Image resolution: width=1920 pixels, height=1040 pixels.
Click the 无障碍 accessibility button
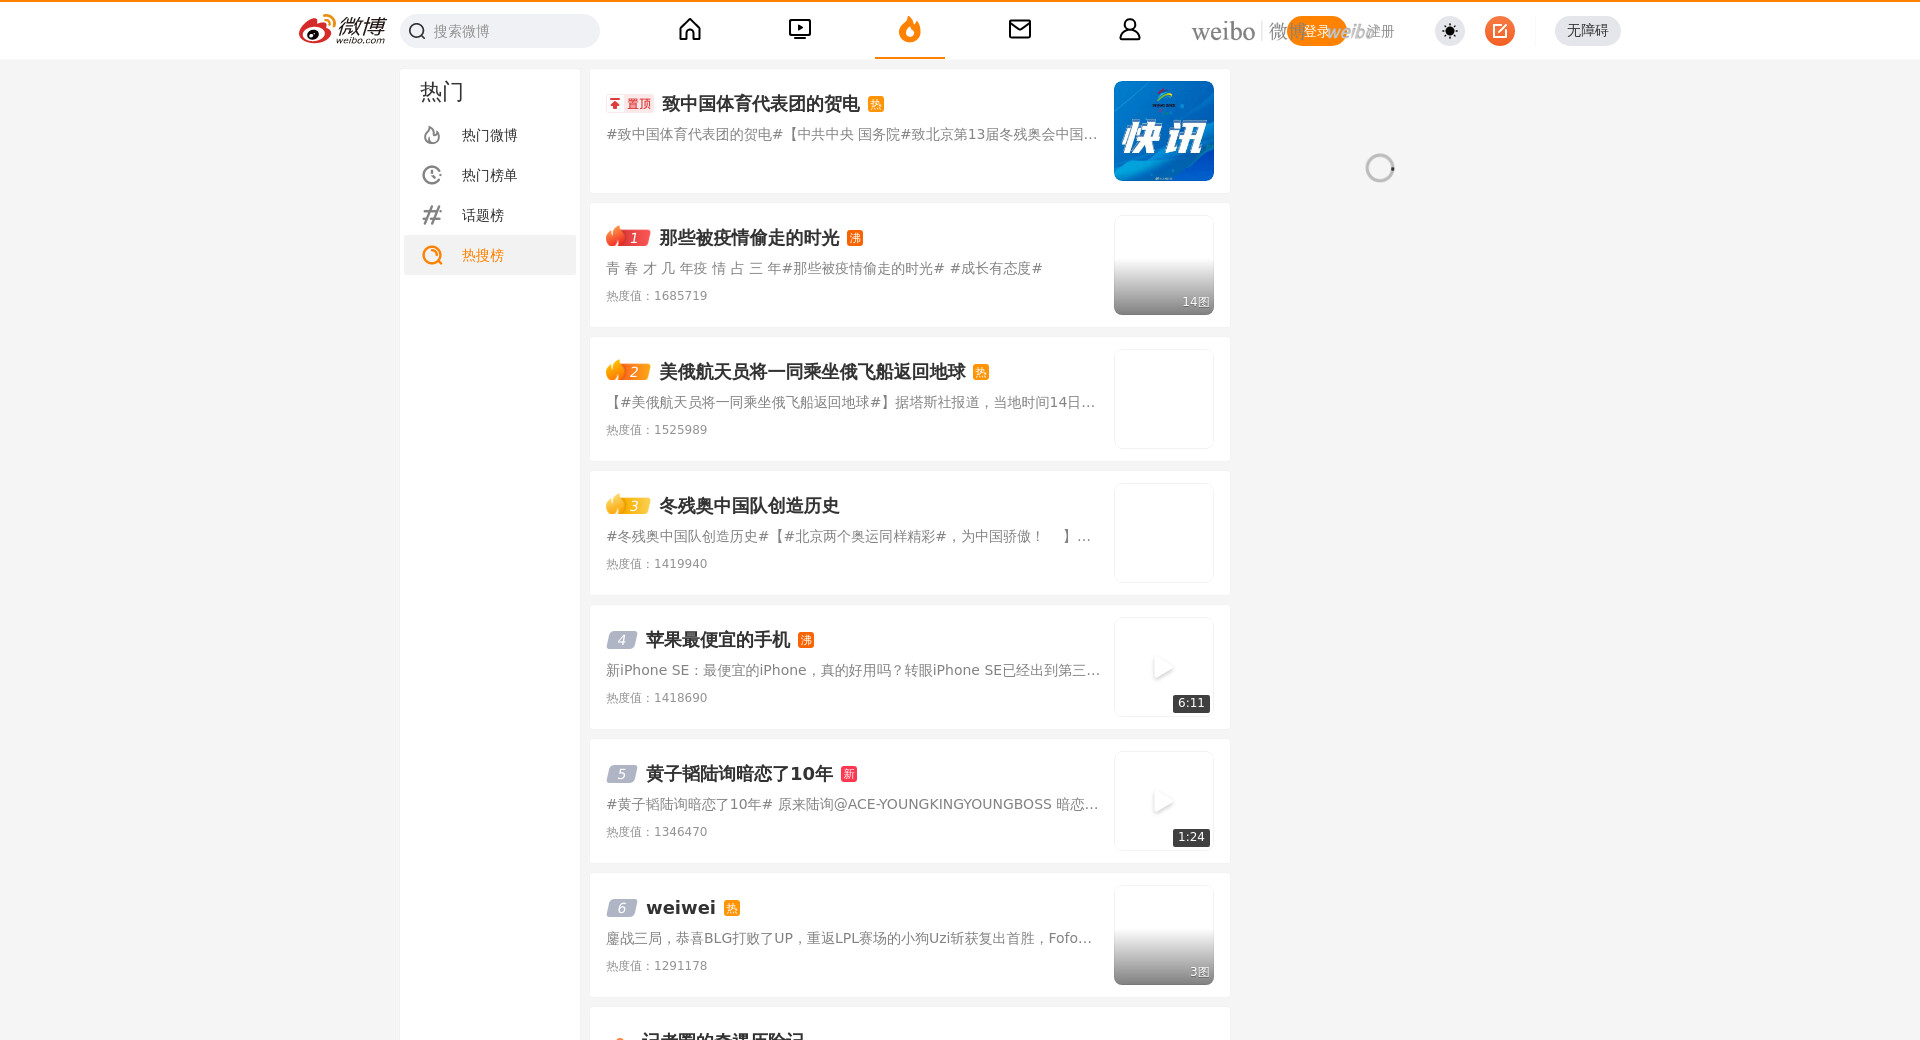point(1587,31)
